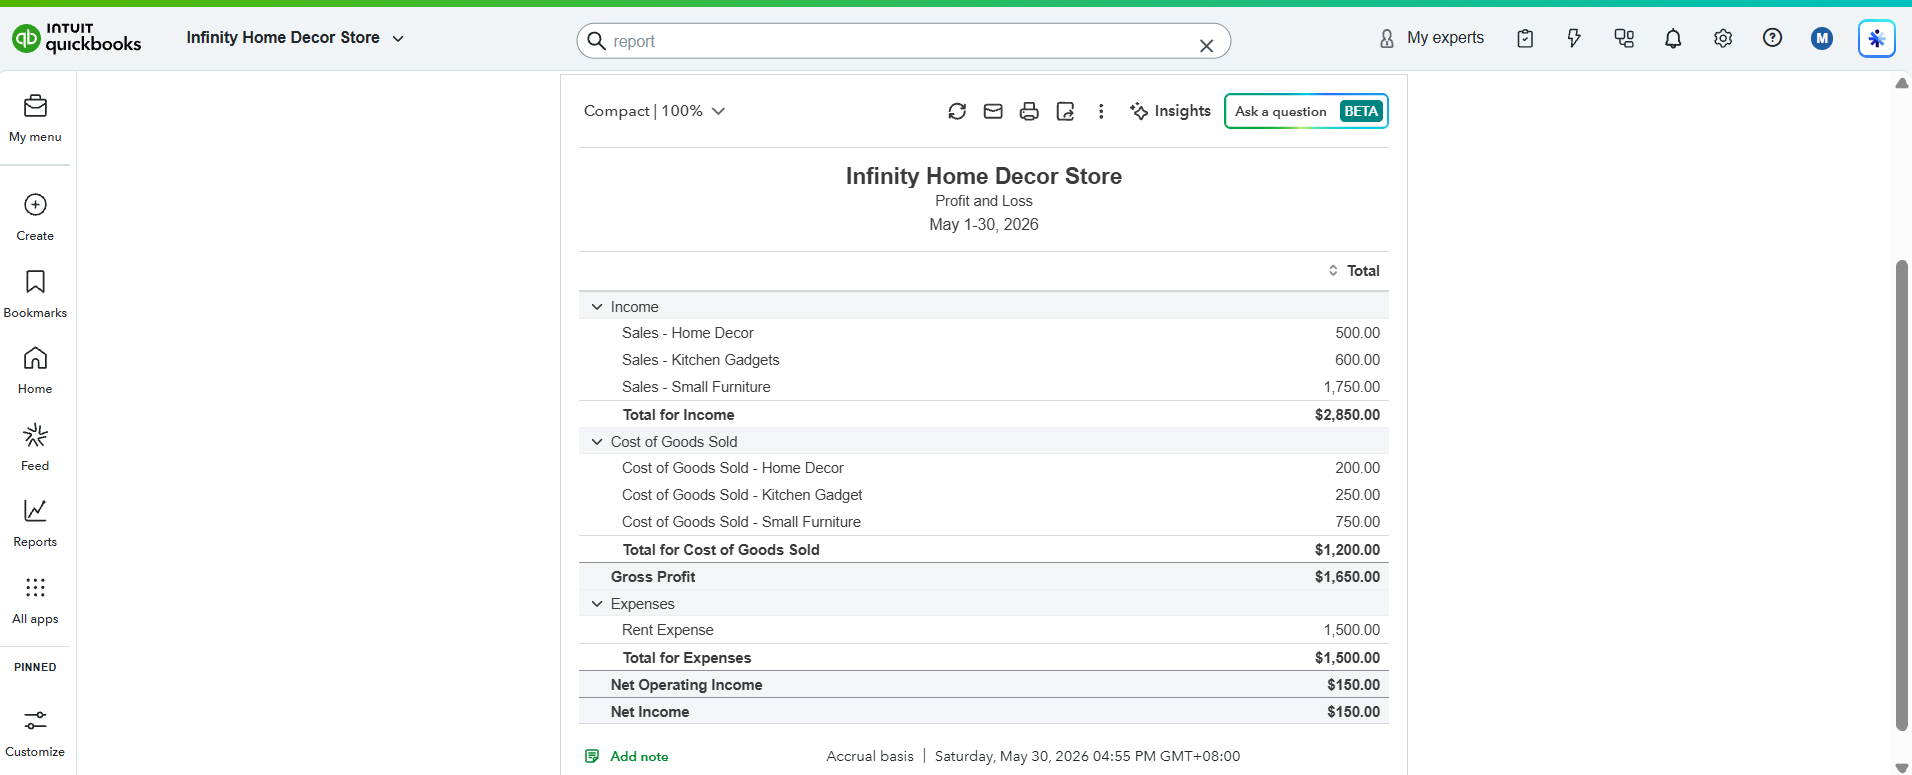
Task: Go to Home in sidebar
Action: coord(35,370)
